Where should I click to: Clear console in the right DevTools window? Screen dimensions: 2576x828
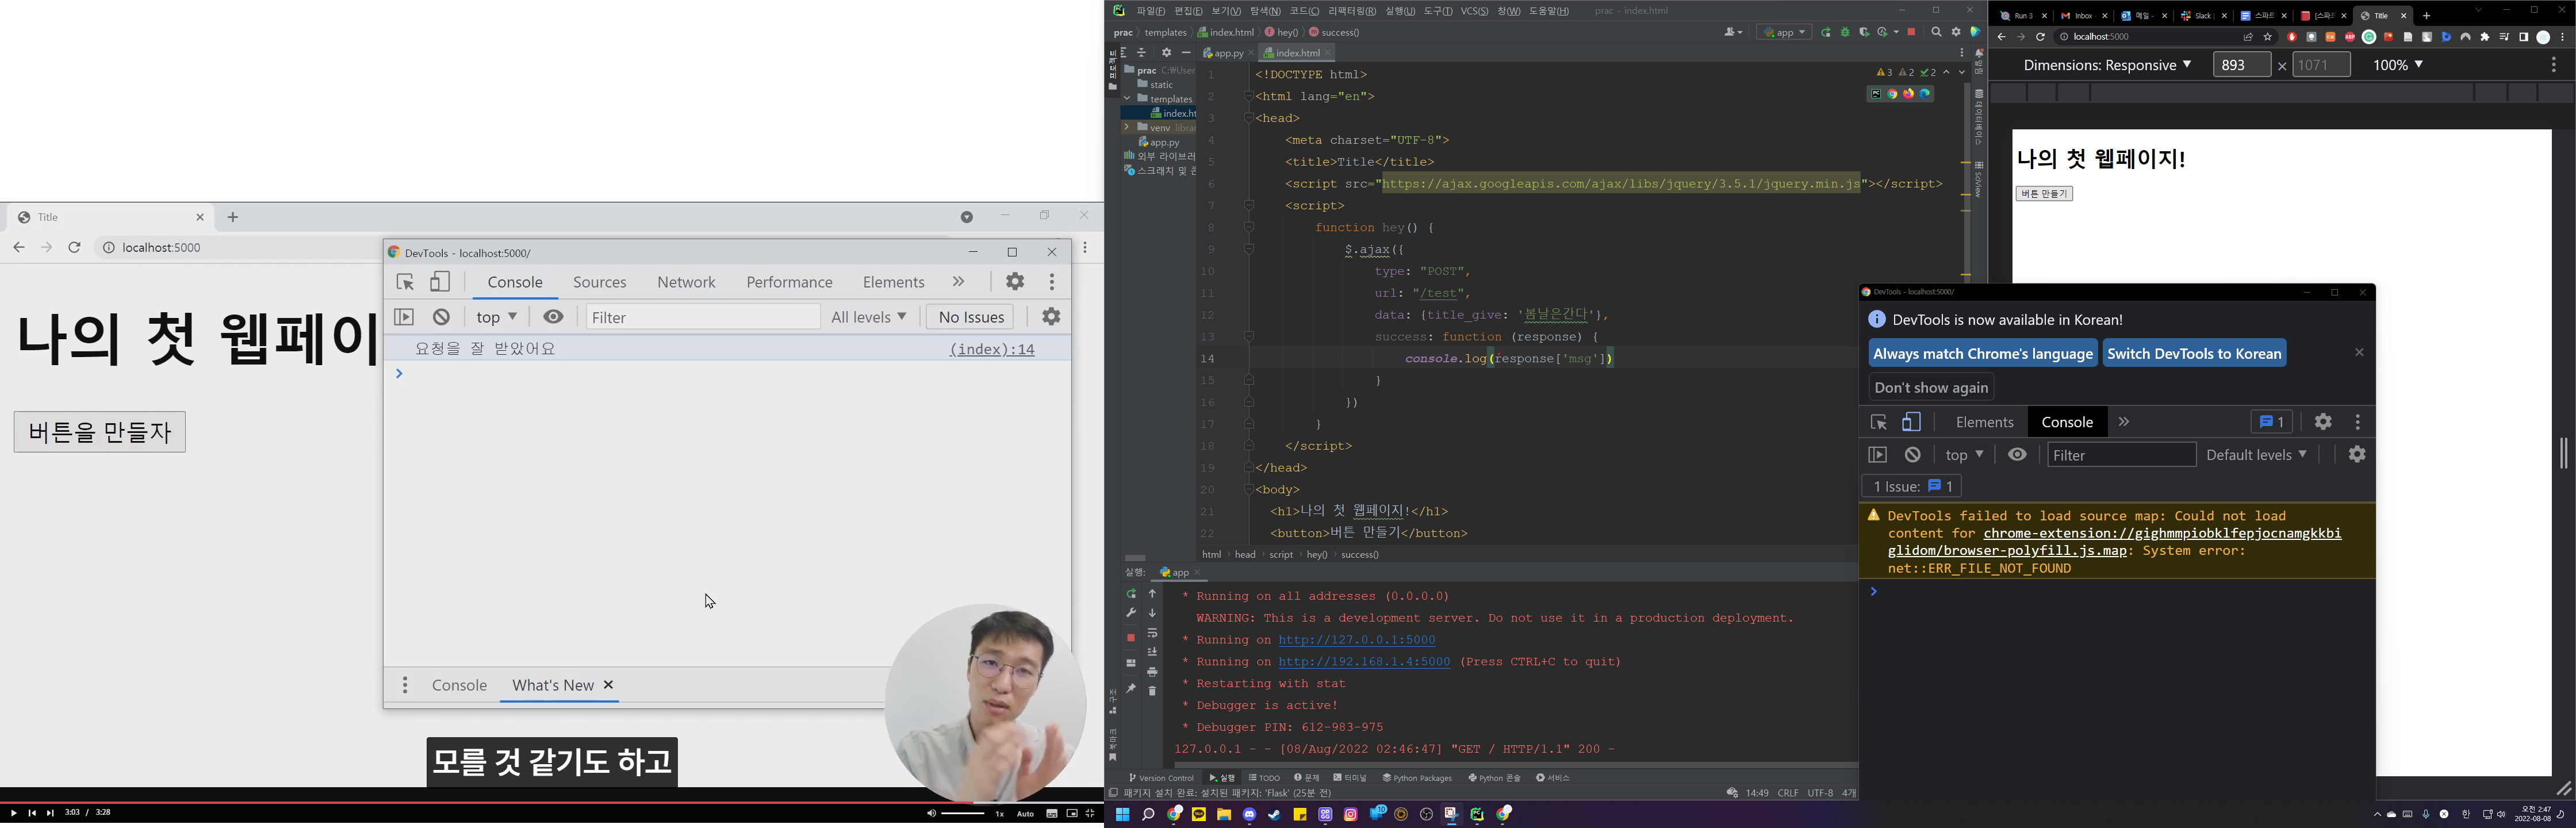(x=1913, y=455)
